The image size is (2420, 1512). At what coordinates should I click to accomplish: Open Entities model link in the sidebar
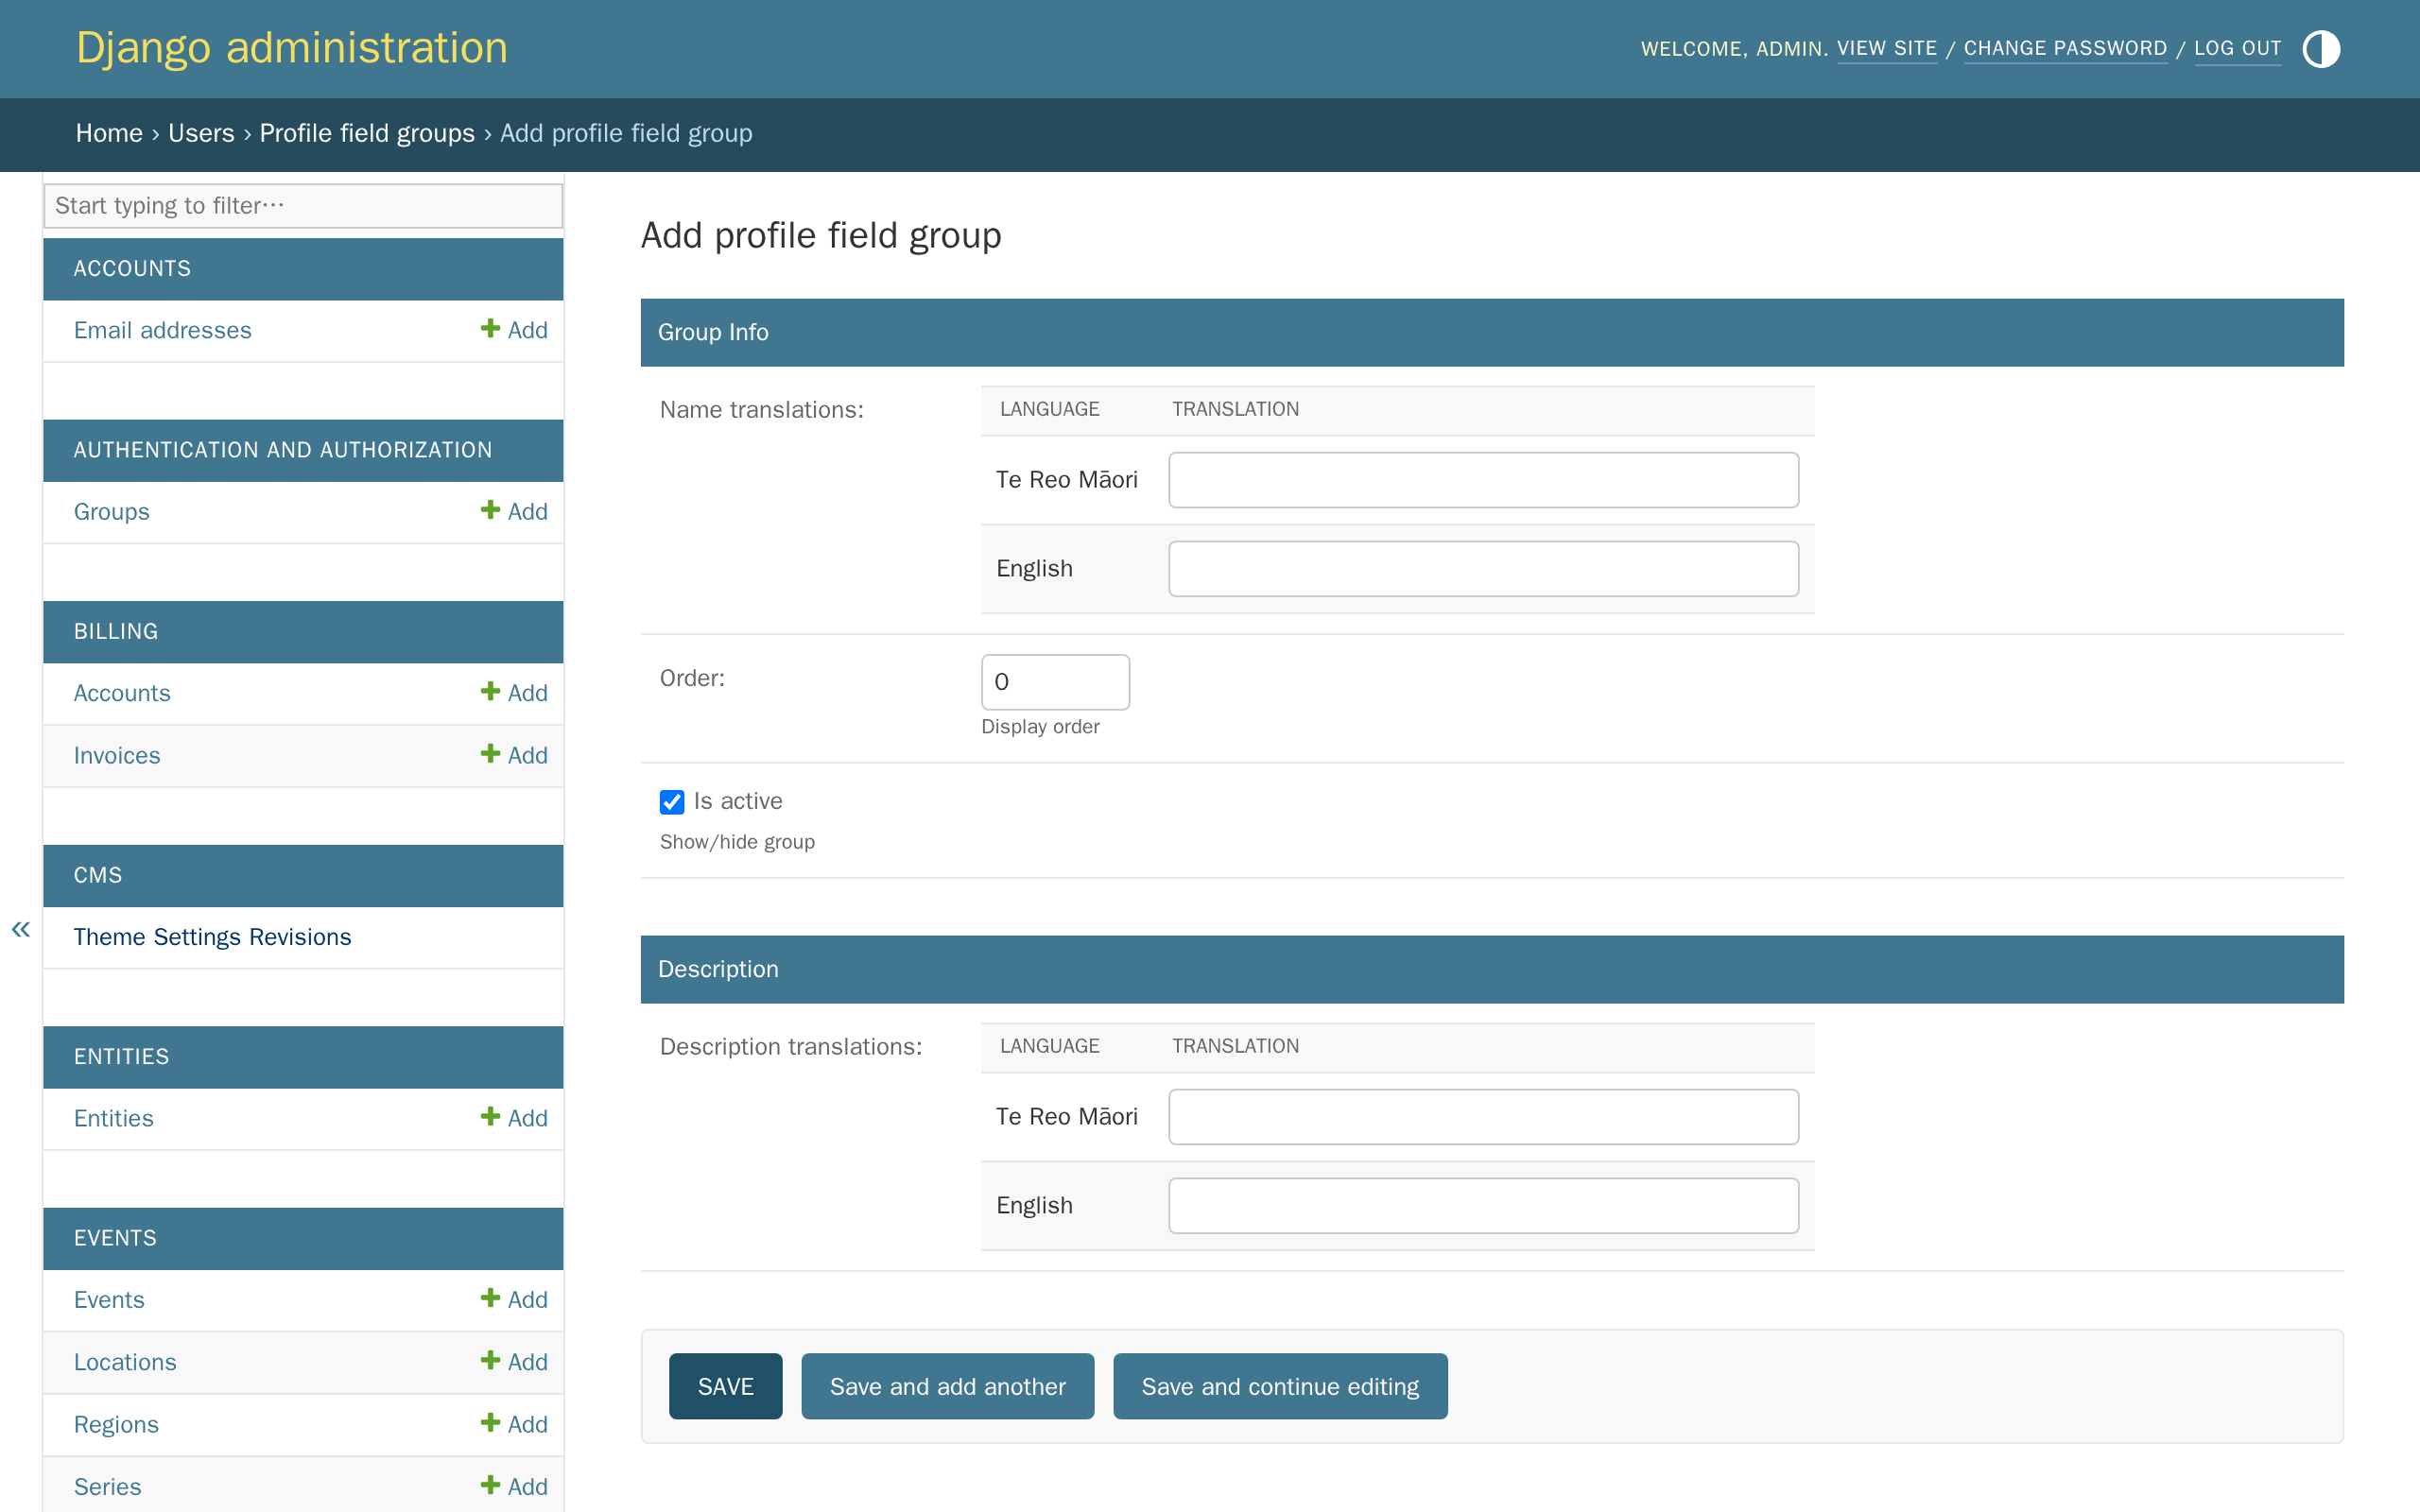[113, 1118]
